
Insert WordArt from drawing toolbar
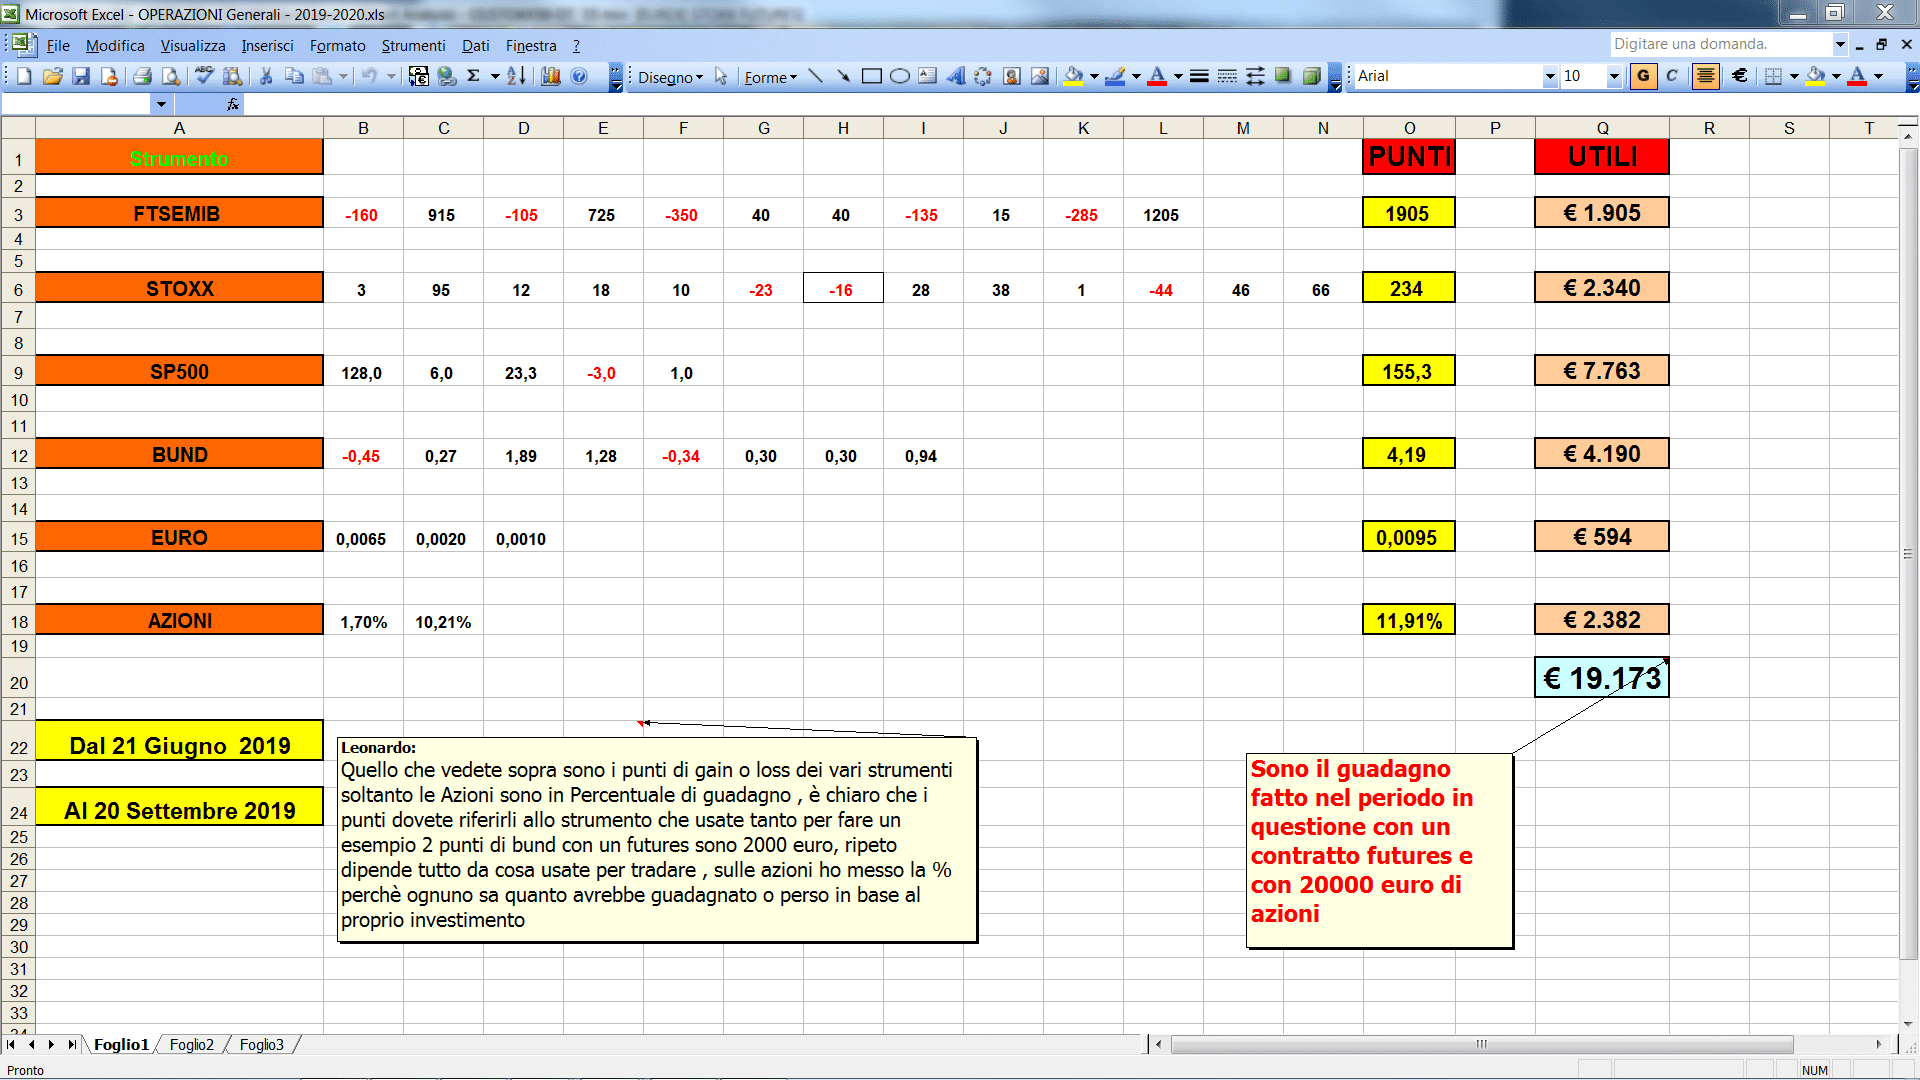tap(956, 76)
